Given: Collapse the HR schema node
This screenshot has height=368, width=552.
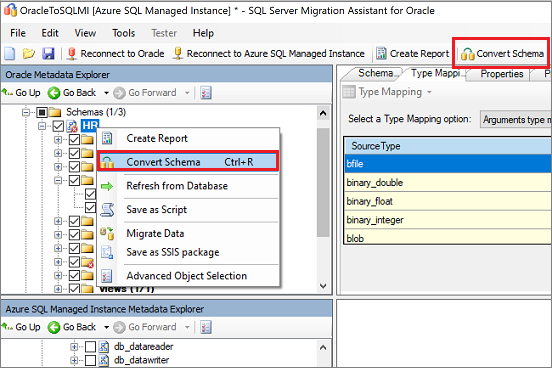Looking at the screenshot, I should [x=42, y=126].
